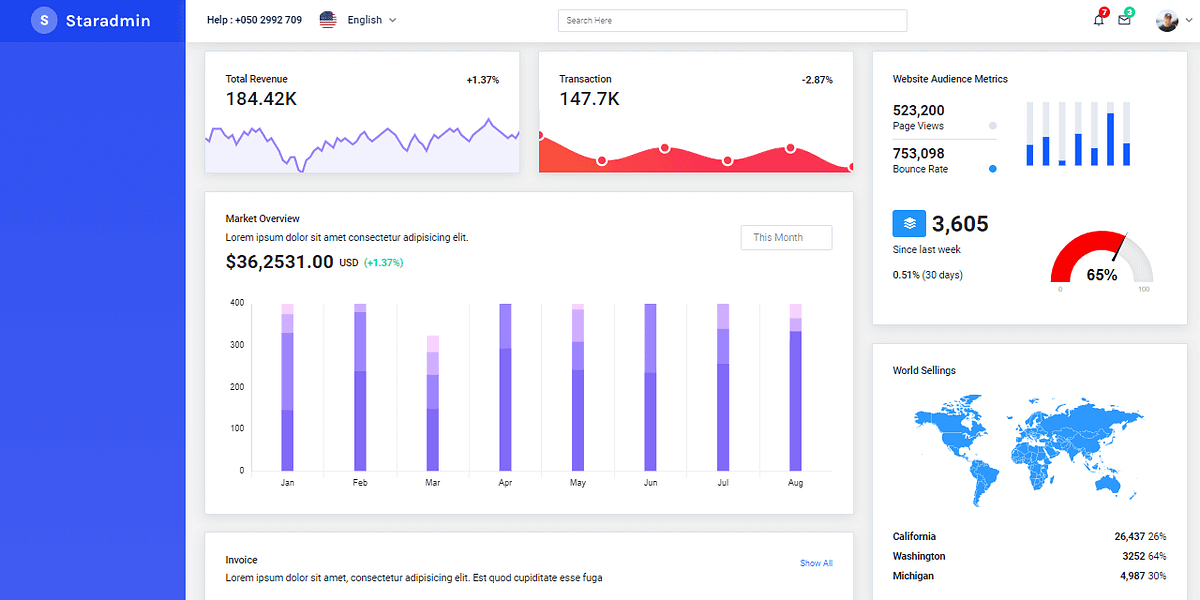Toggle the Bounce Rate metric indicator
This screenshot has height=600, width=1200.
(991, 169)
